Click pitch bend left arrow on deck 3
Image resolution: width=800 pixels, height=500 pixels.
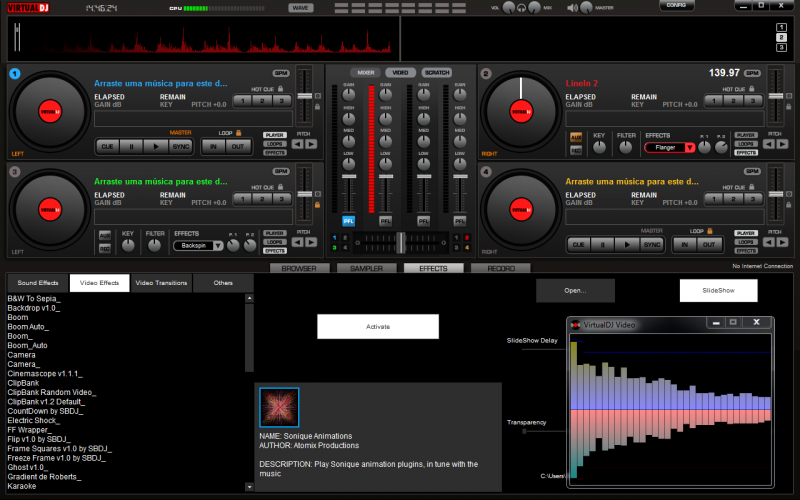(297, 242)
